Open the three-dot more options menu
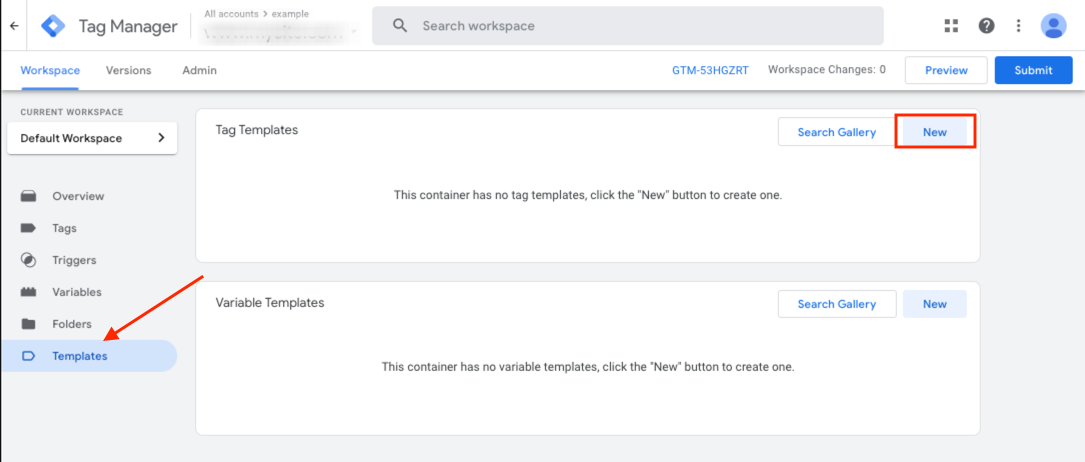The width and height of the screenshot is (1085, 462). pos(1019,26)
